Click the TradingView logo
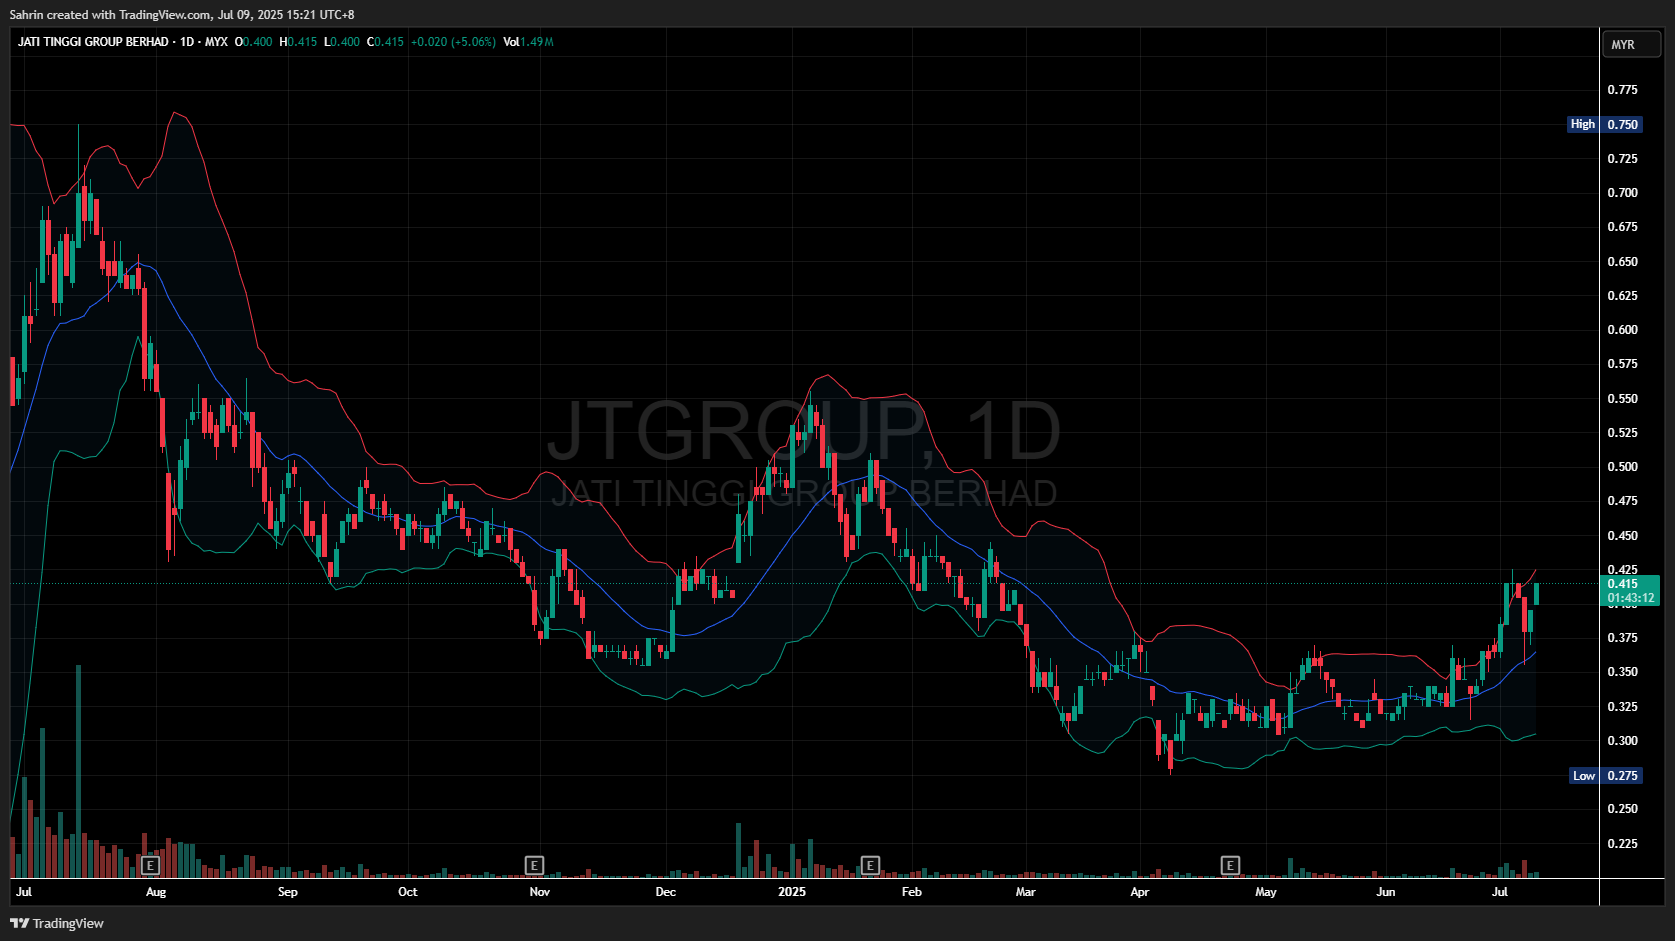 click(x=57, y=923)
